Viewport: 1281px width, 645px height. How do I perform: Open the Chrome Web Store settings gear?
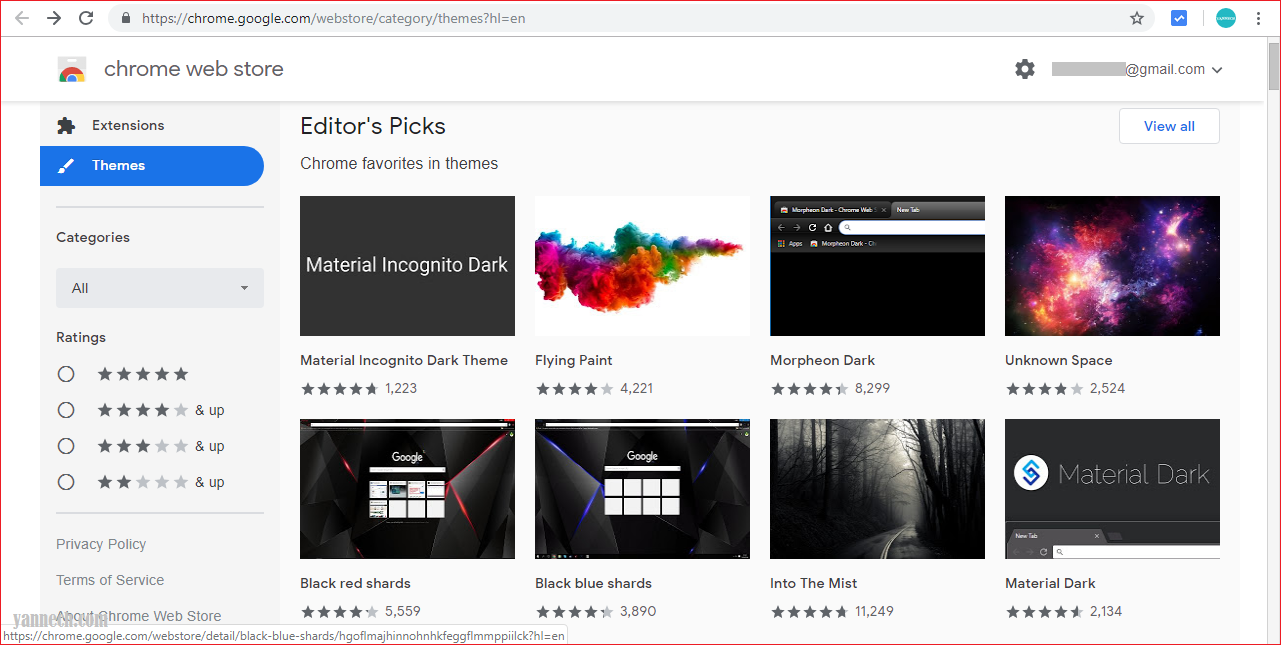[1024, 68]
